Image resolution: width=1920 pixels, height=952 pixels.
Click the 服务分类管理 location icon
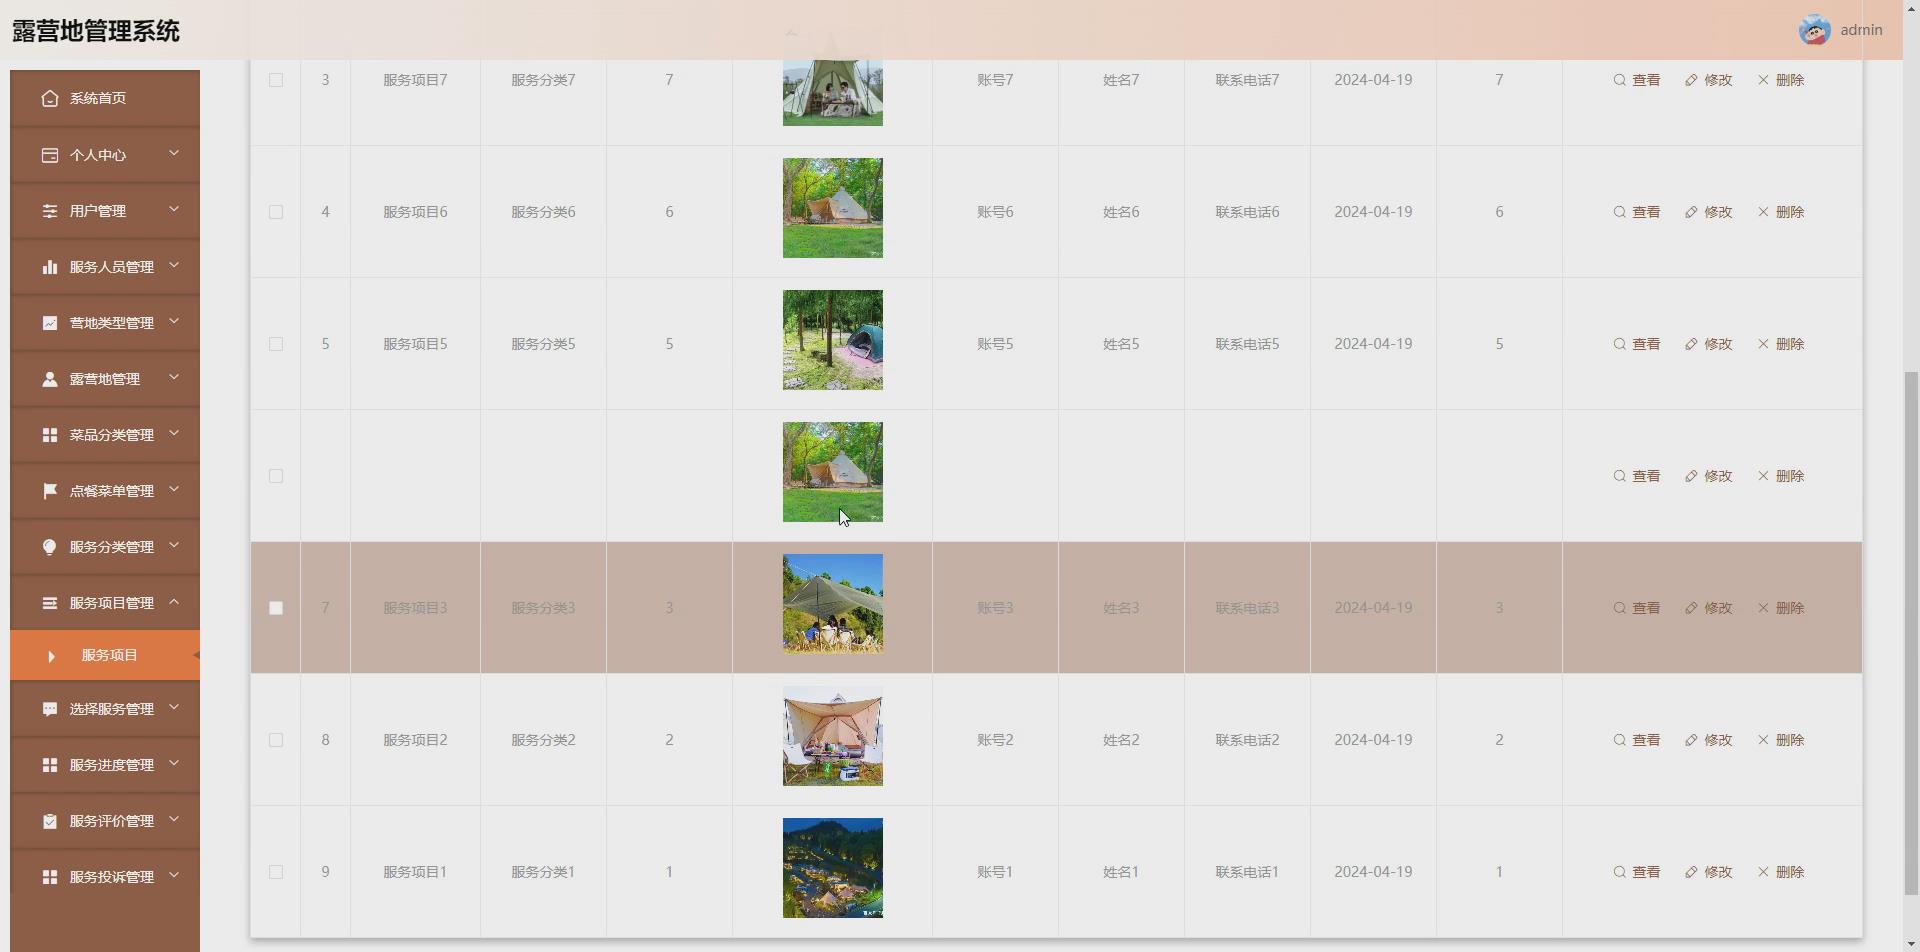point(50,546)
